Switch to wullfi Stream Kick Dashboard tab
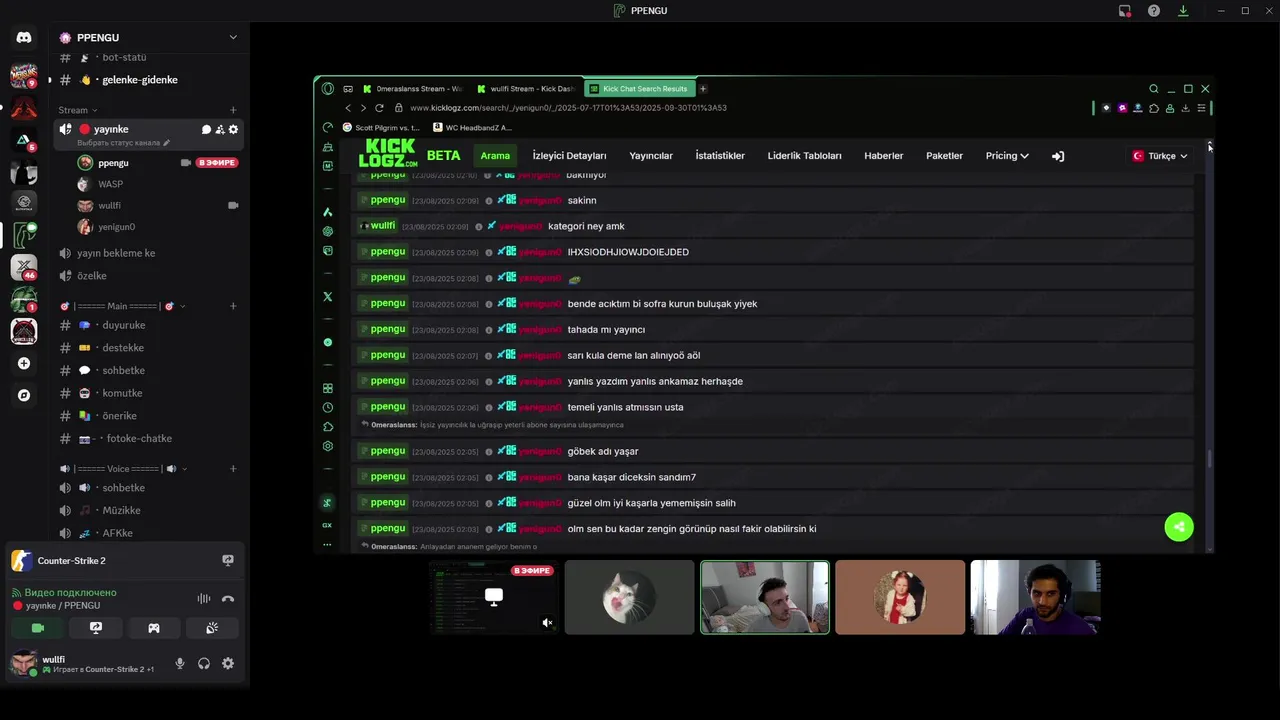 (x=527, y=89)
